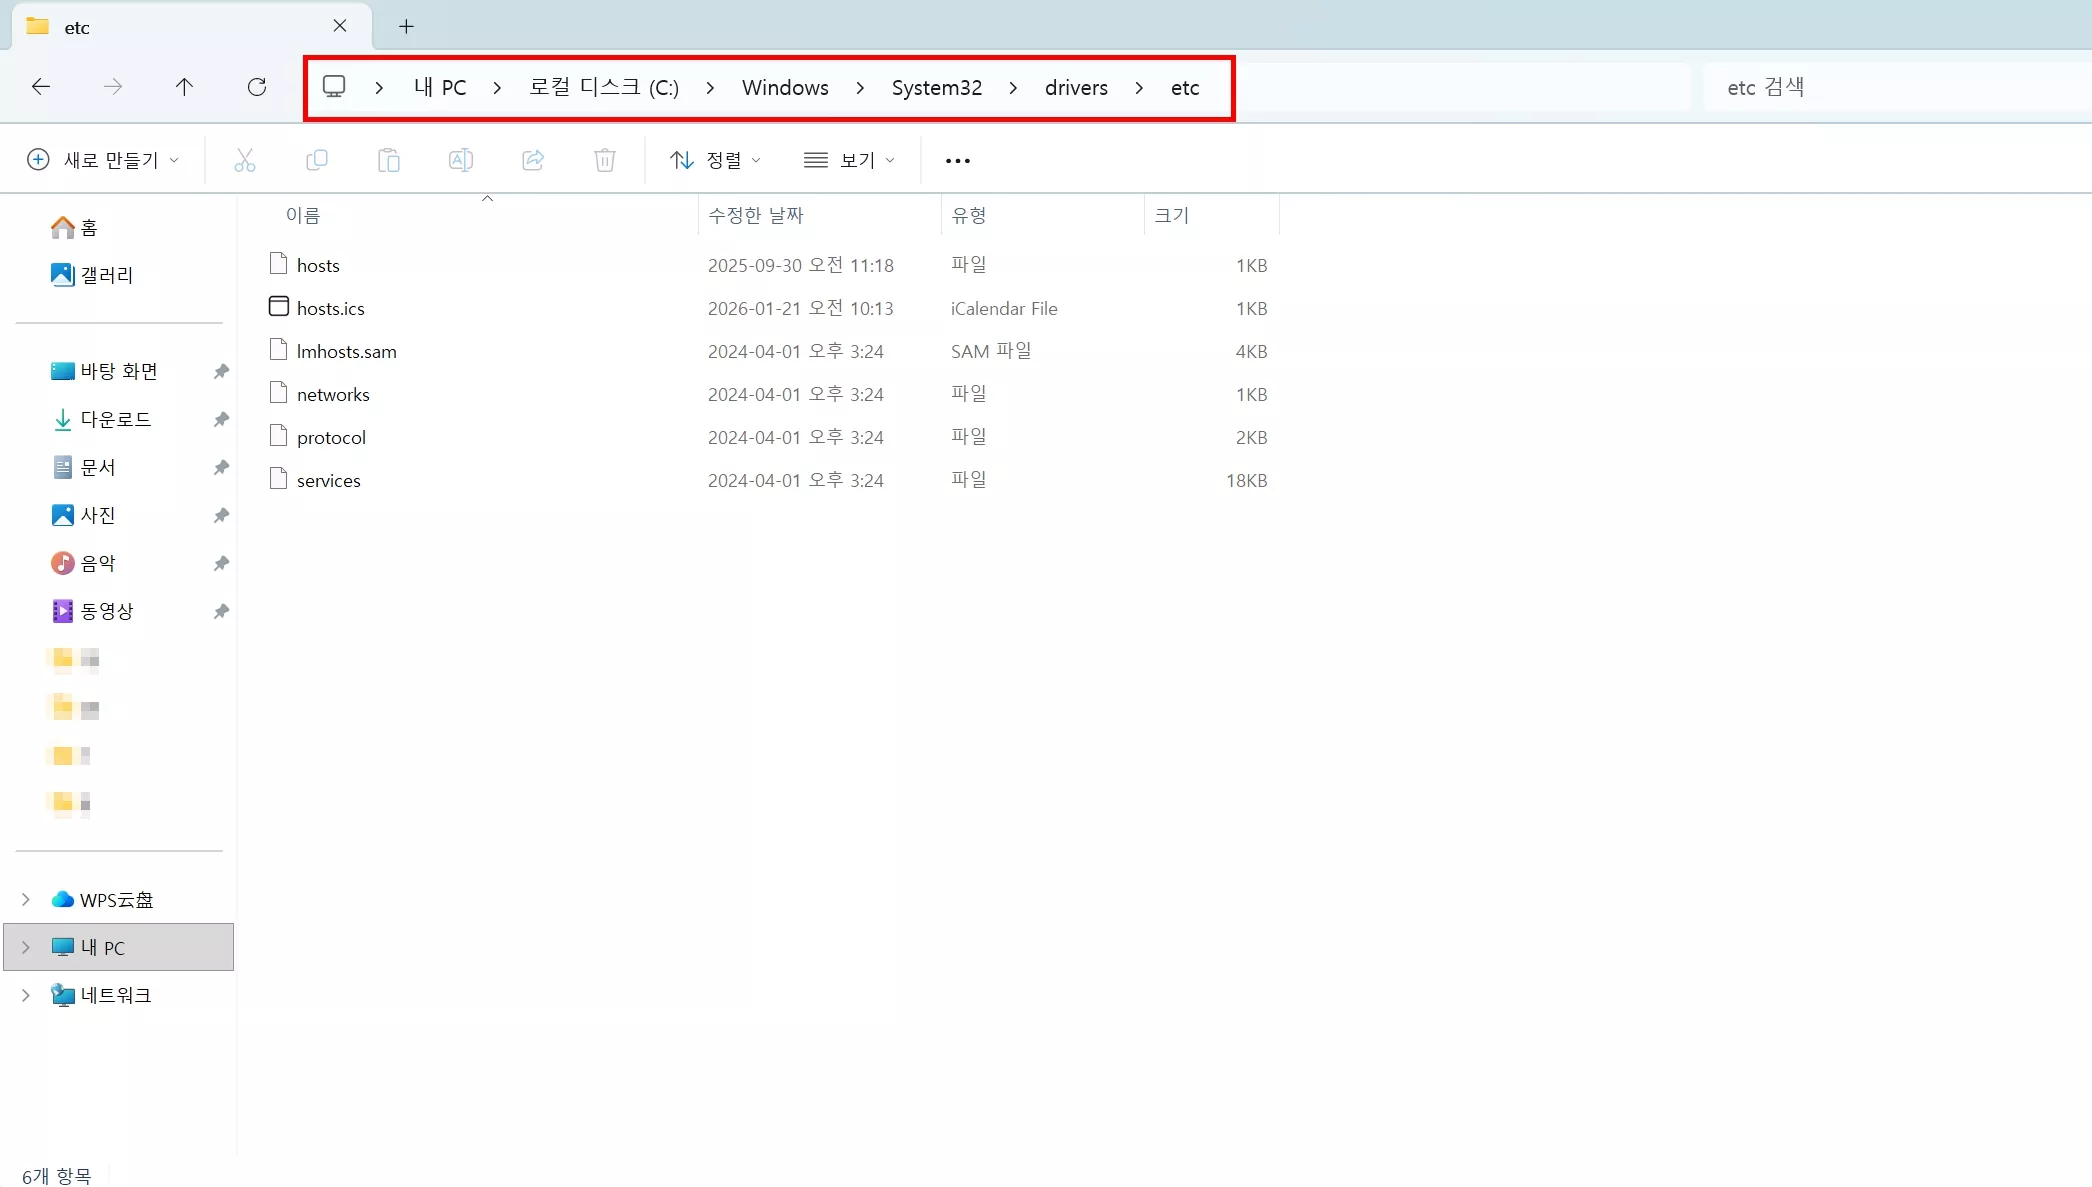Open the 정렬 sort dropdown
Image resolution: width=2092 pixels, height=1187 pixels.
pyautogui.click(x=714, y=160)
